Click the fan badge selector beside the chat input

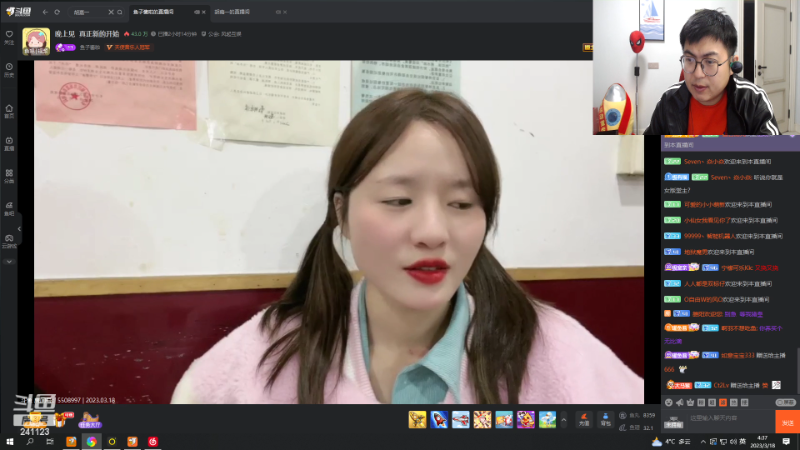click(673, 421)
